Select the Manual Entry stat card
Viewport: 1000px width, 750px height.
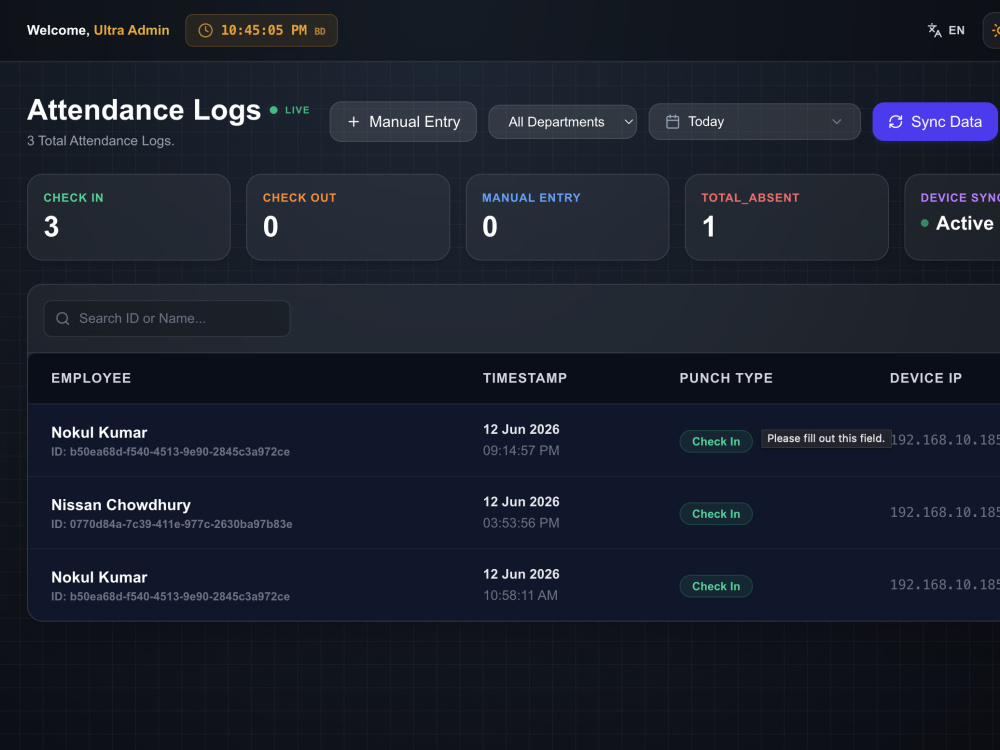[x=568, y=217]
